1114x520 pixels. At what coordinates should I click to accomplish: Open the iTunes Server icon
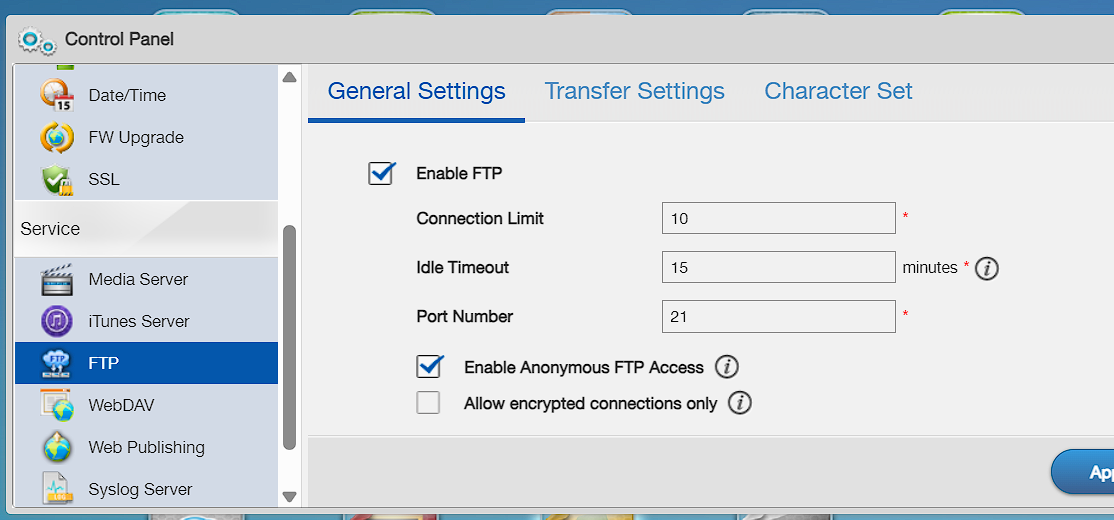point(57,321)
